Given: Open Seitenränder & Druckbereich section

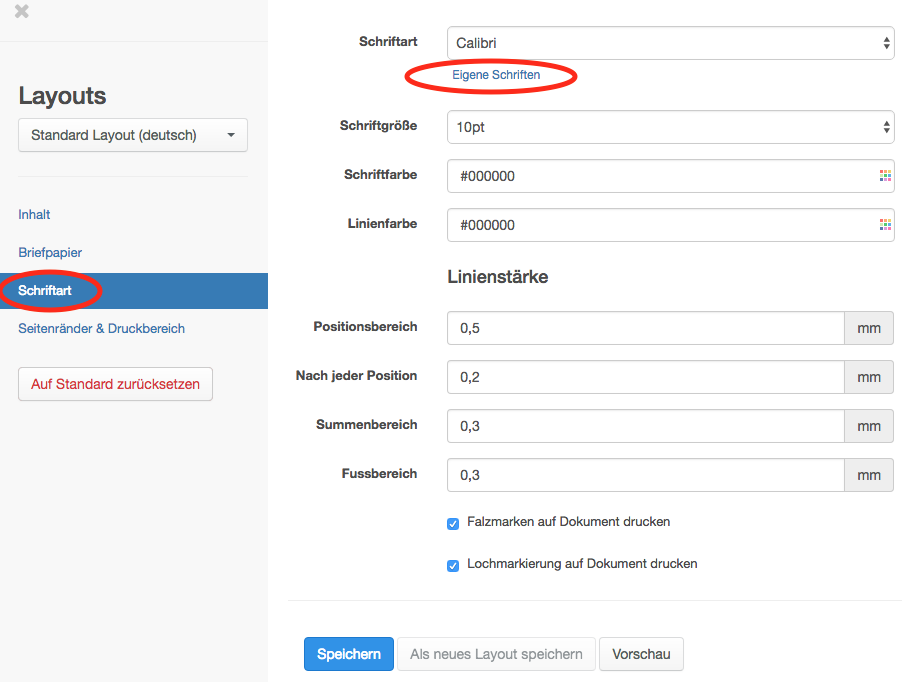Looking at the screenshot, I should (101, 328).
